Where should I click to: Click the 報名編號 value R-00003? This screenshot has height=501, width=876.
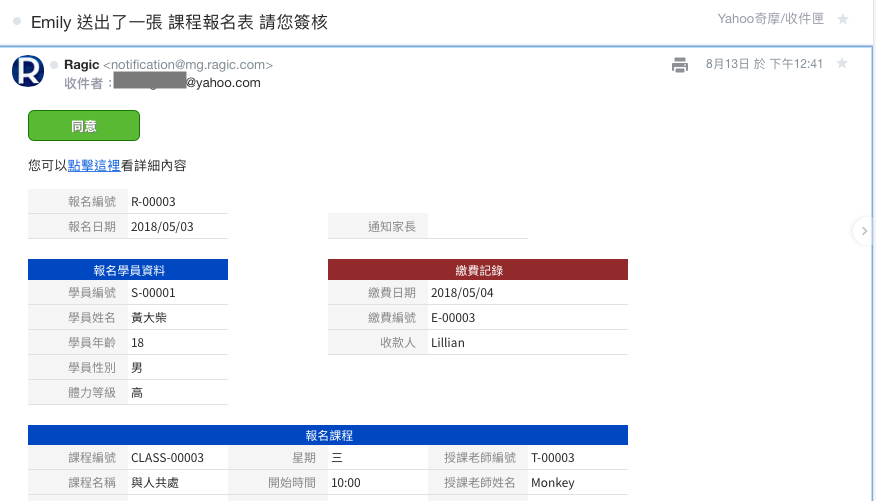coord(153,202)
